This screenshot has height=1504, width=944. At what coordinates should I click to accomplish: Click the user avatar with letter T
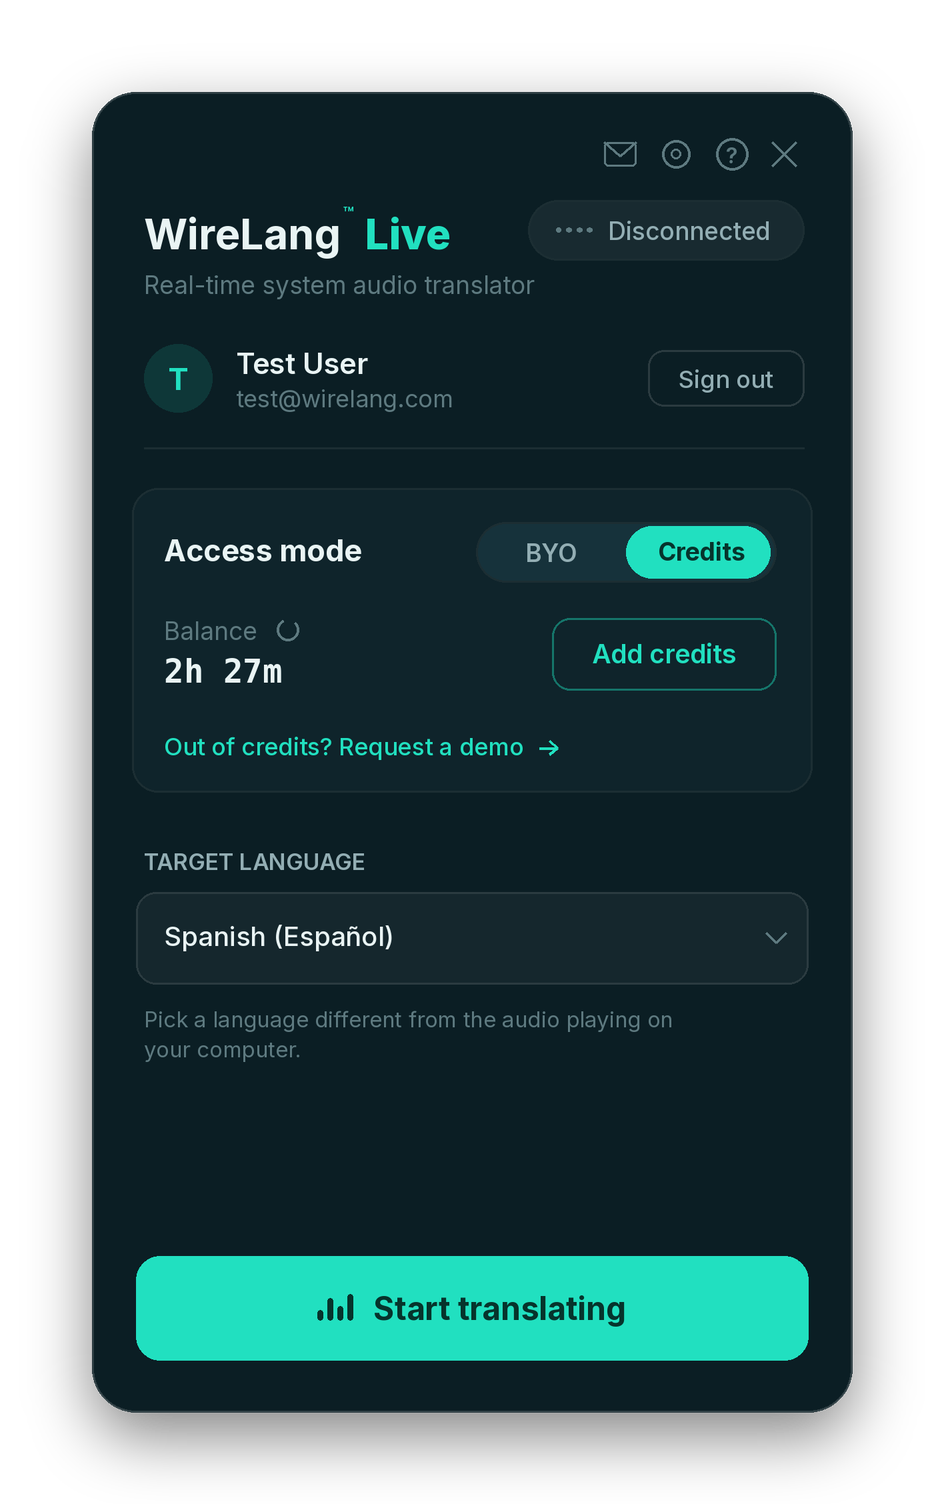(178, 379)
